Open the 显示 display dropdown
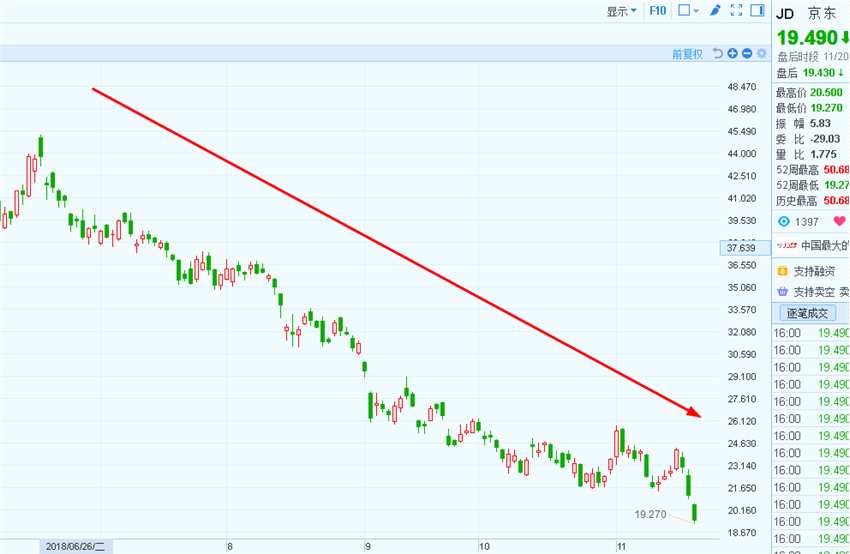The height and width of the screenshot is (554, 850). pyautogui.click(x=621, y=11)
